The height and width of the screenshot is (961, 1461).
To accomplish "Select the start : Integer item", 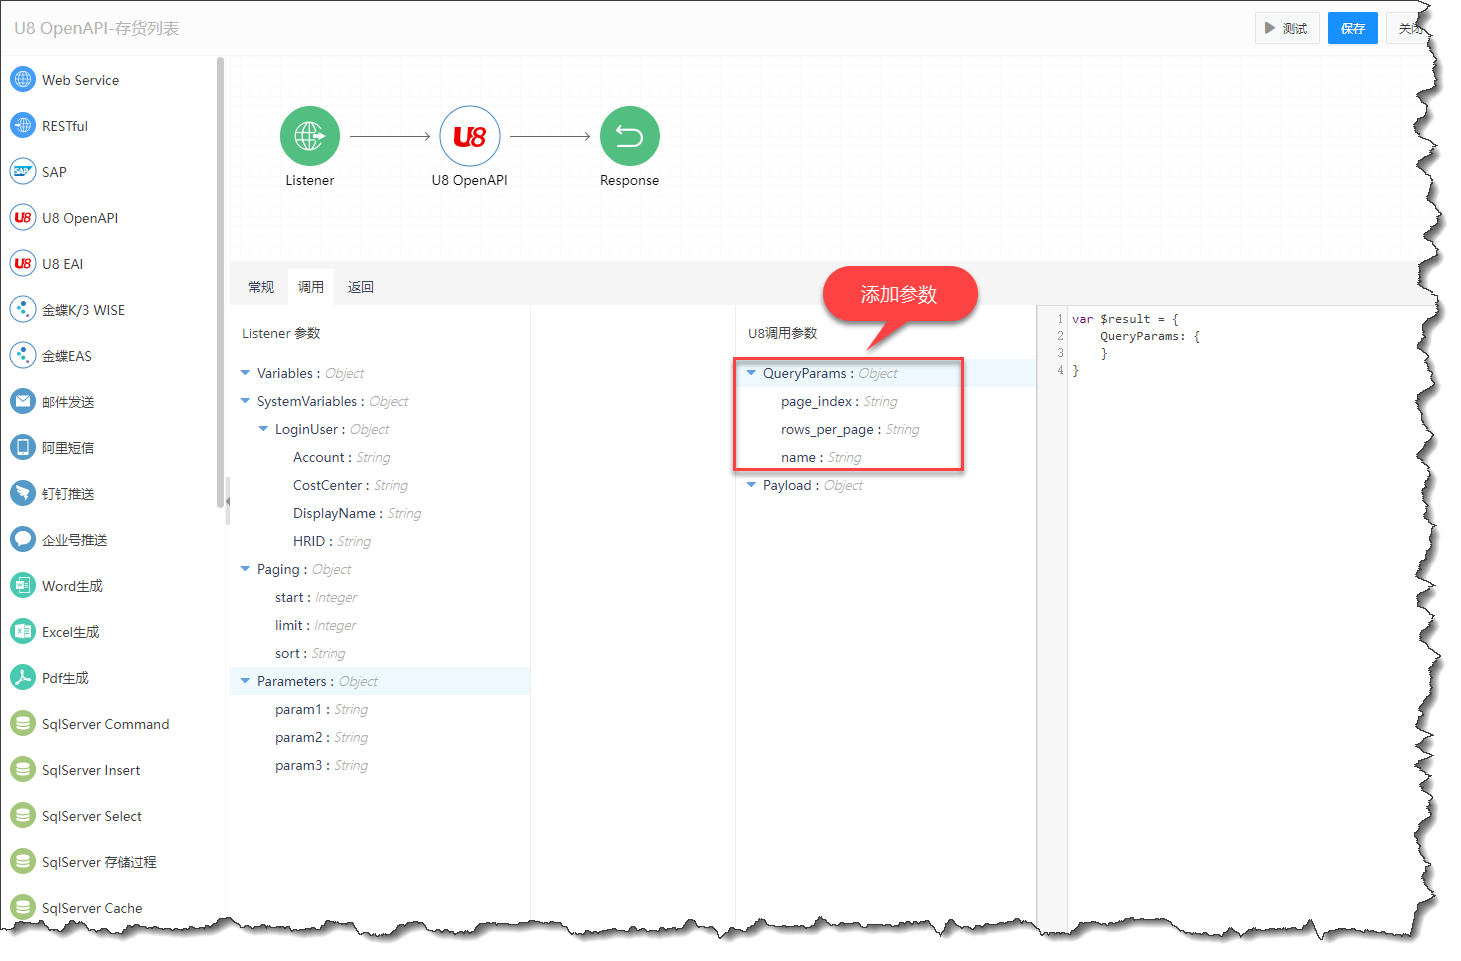I will (x=316, y=597).
